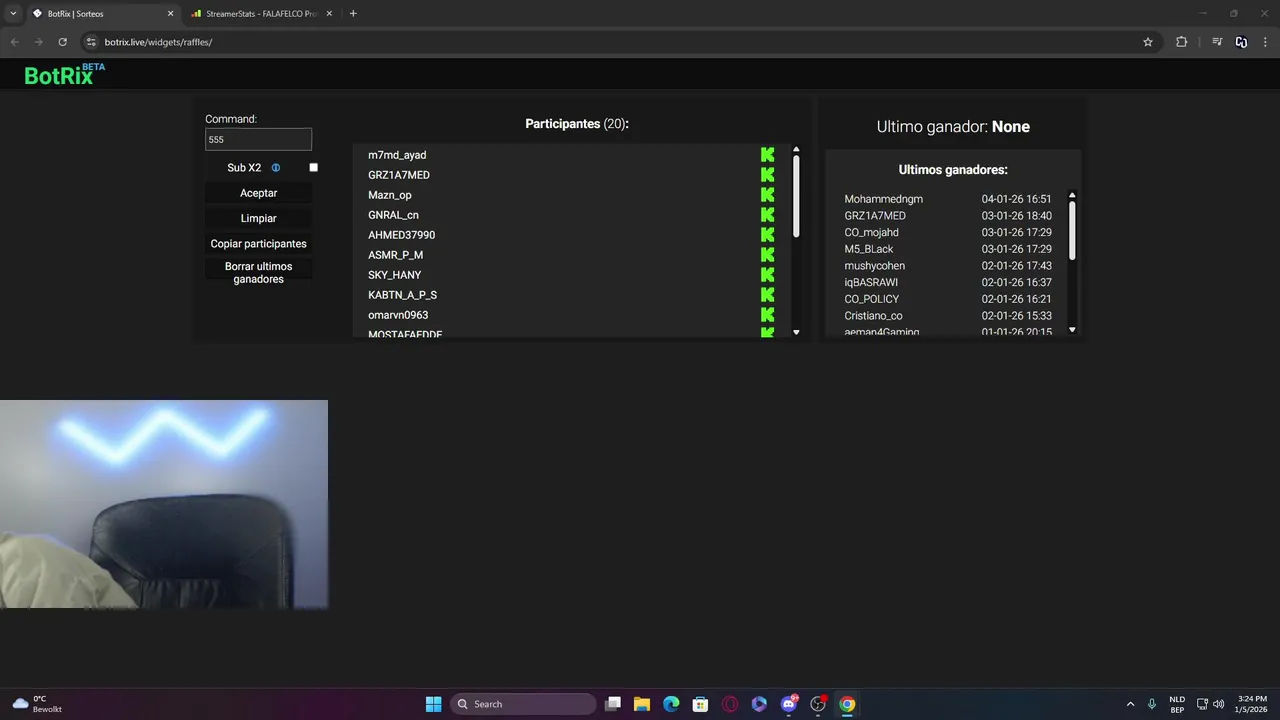Screen dimensions: 1280x720
Task: Open a new browser tab
Action: 353,14
